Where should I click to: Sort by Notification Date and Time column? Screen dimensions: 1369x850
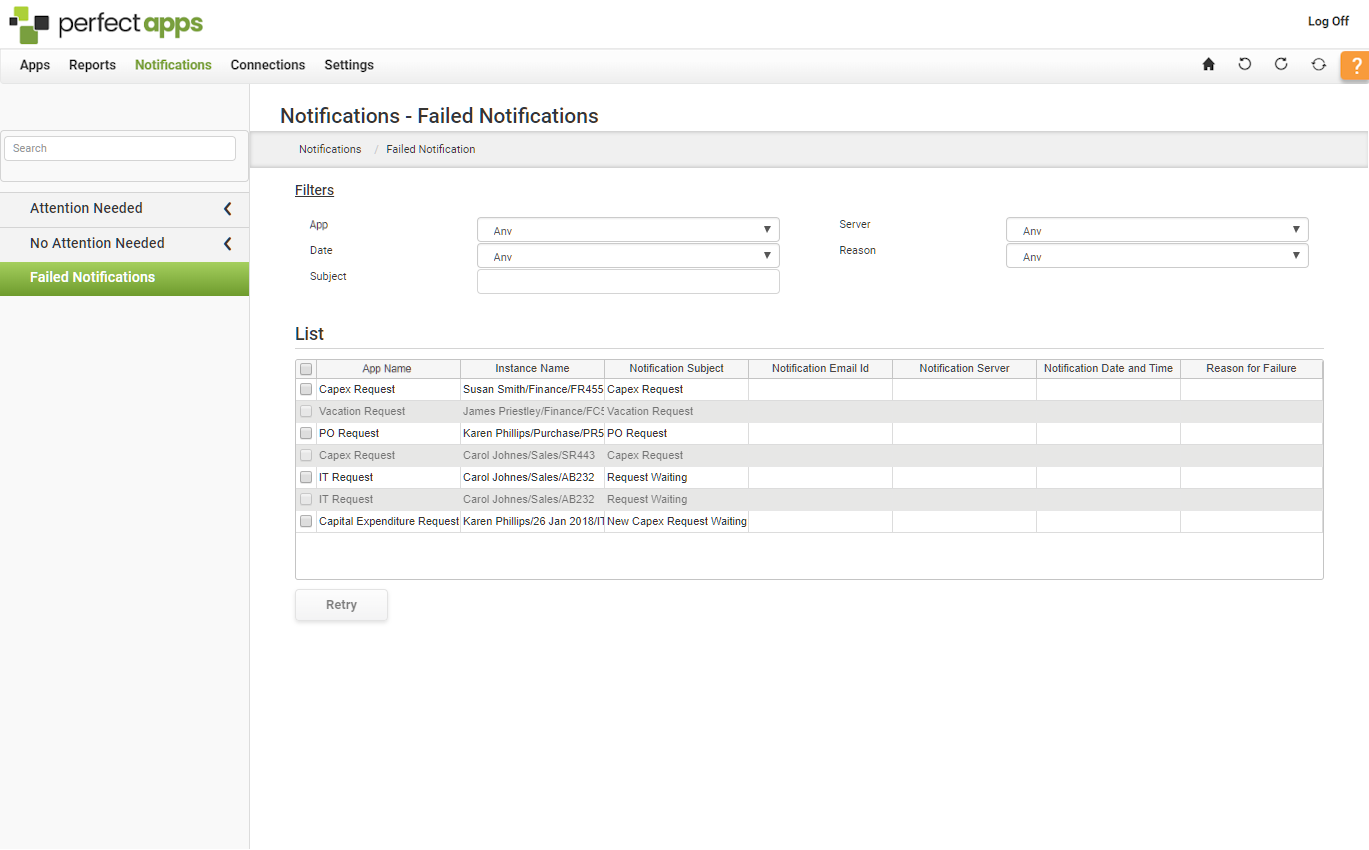(x=1108, y=369)
